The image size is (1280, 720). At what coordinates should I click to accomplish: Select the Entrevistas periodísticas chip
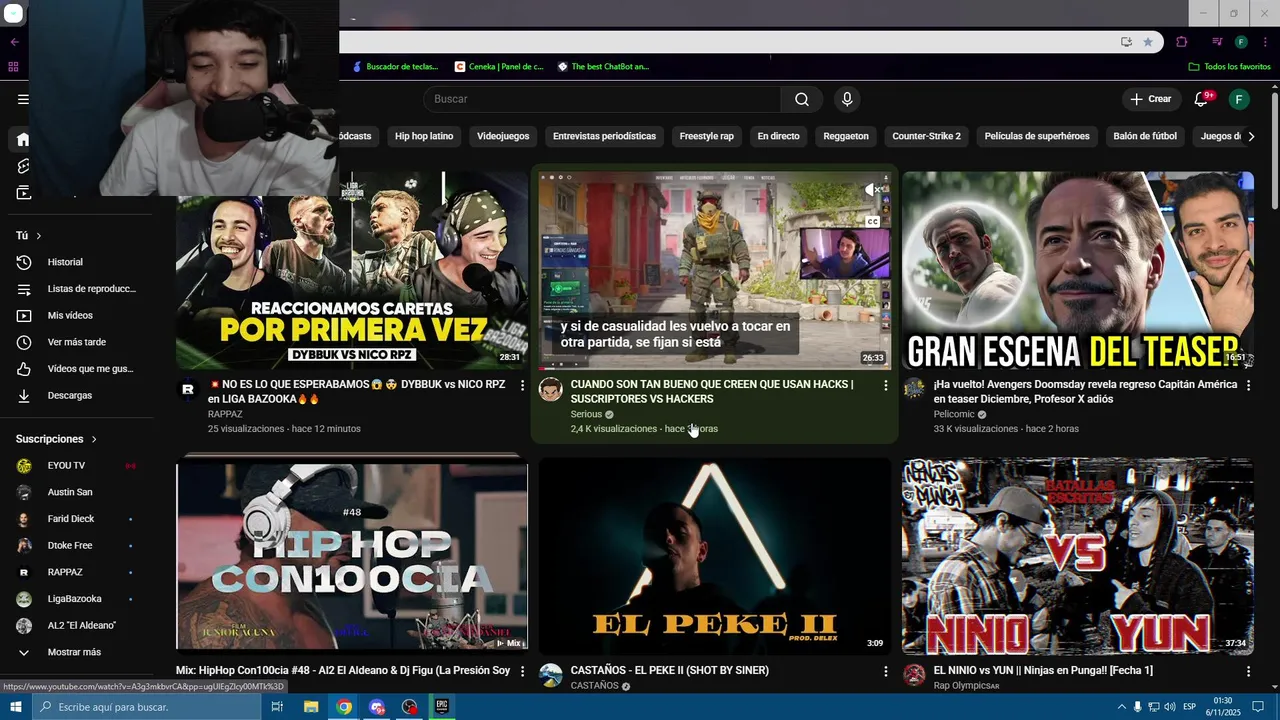click(604, 136)
